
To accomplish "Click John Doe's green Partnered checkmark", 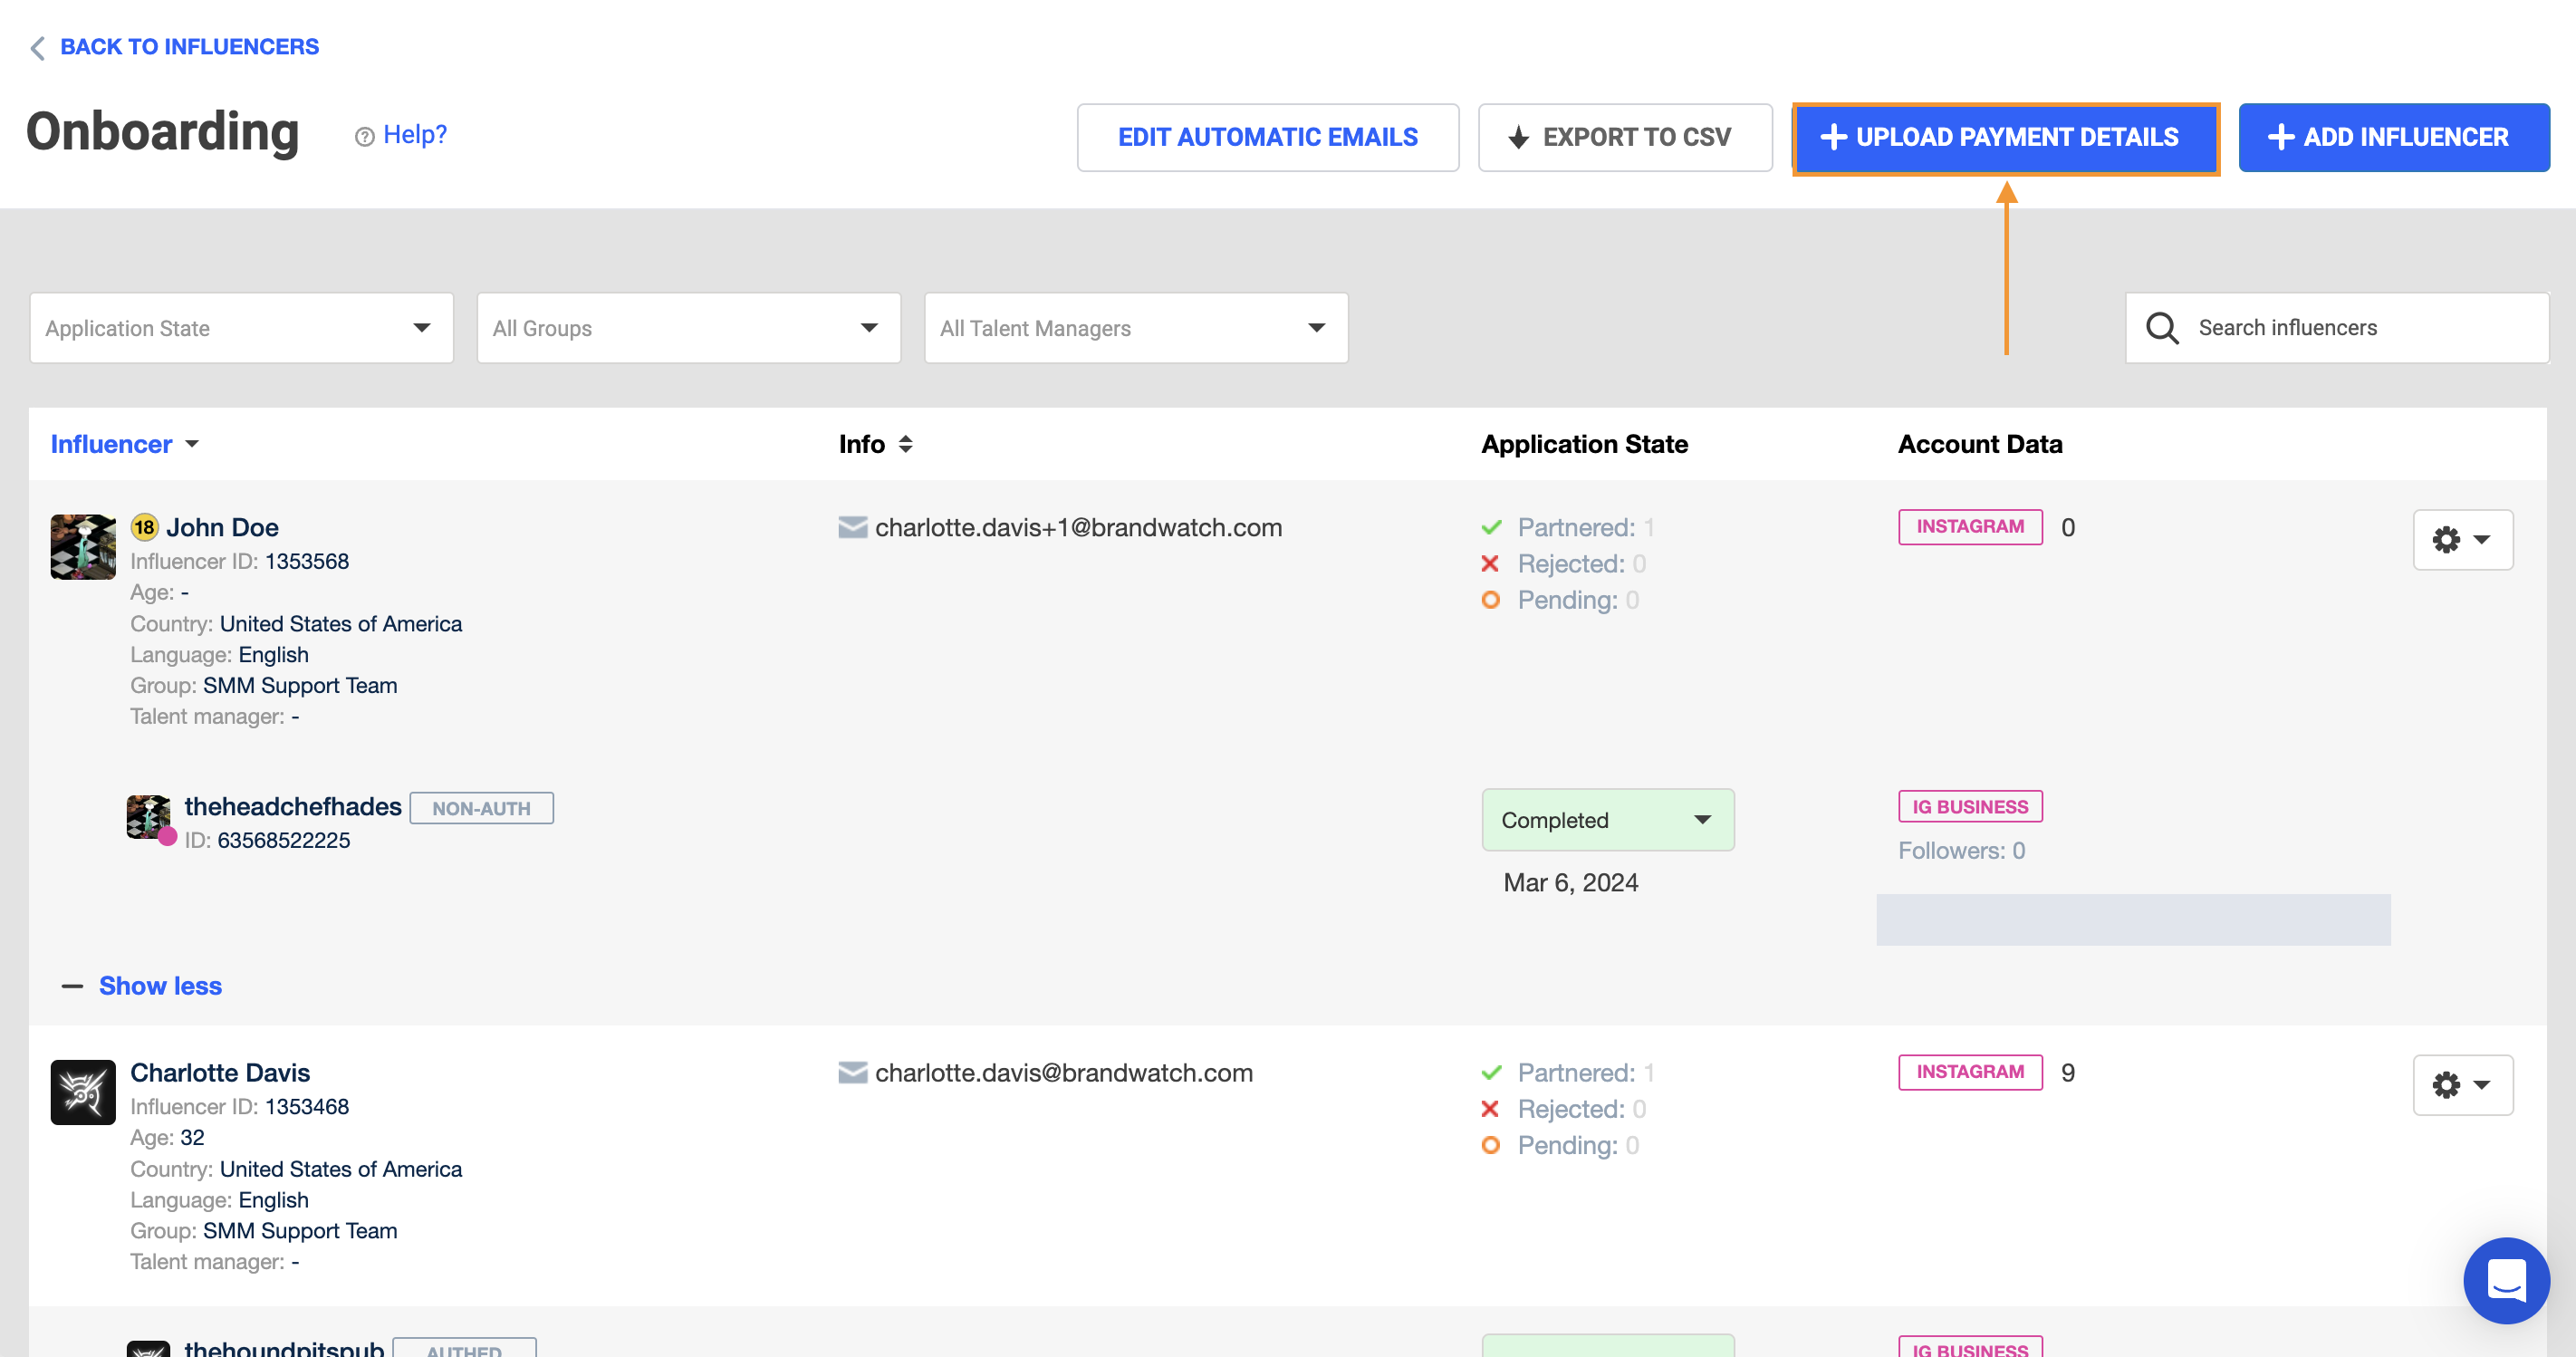I will tap(1491, 527).
